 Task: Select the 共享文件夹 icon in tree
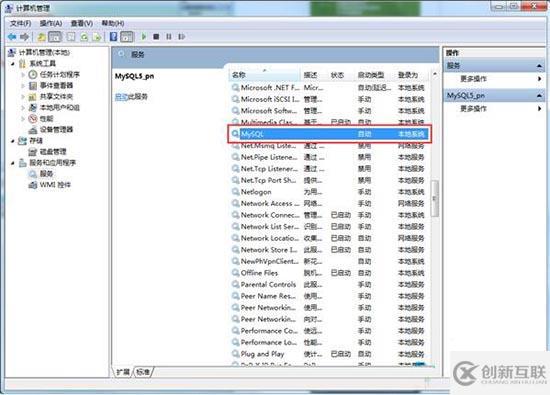coord(33,96)
